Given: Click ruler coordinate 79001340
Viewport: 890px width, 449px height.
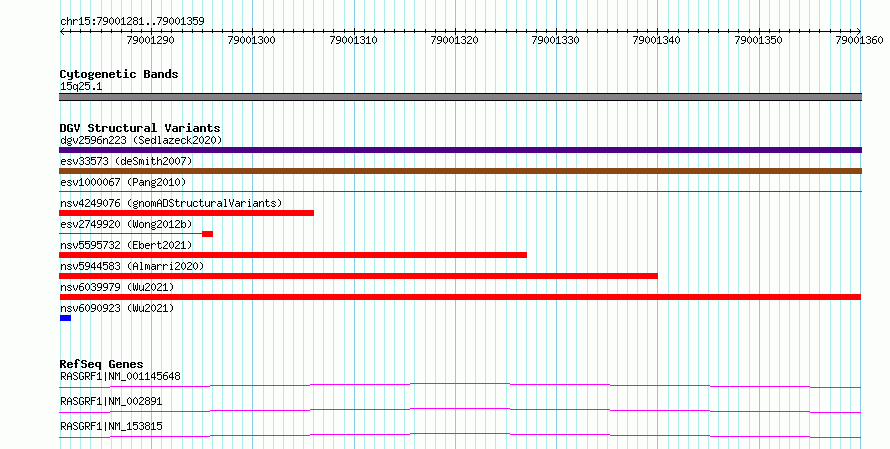Looking at the screenshot, I should pyautogui.click(x=657, y=40).
